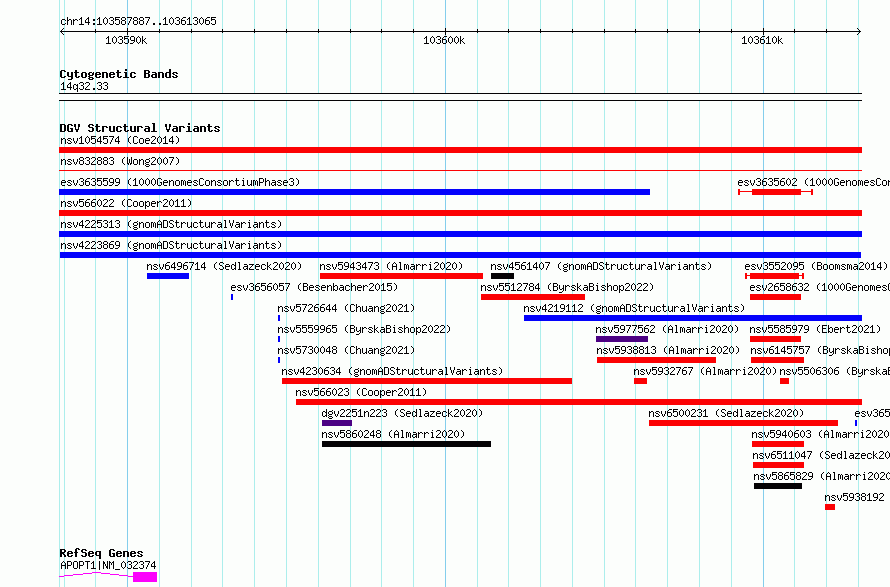Open nsv5512784 (ByrskaBishop2022) label
The width and height of the screenshot is (890, 587).
coord(567,287)
